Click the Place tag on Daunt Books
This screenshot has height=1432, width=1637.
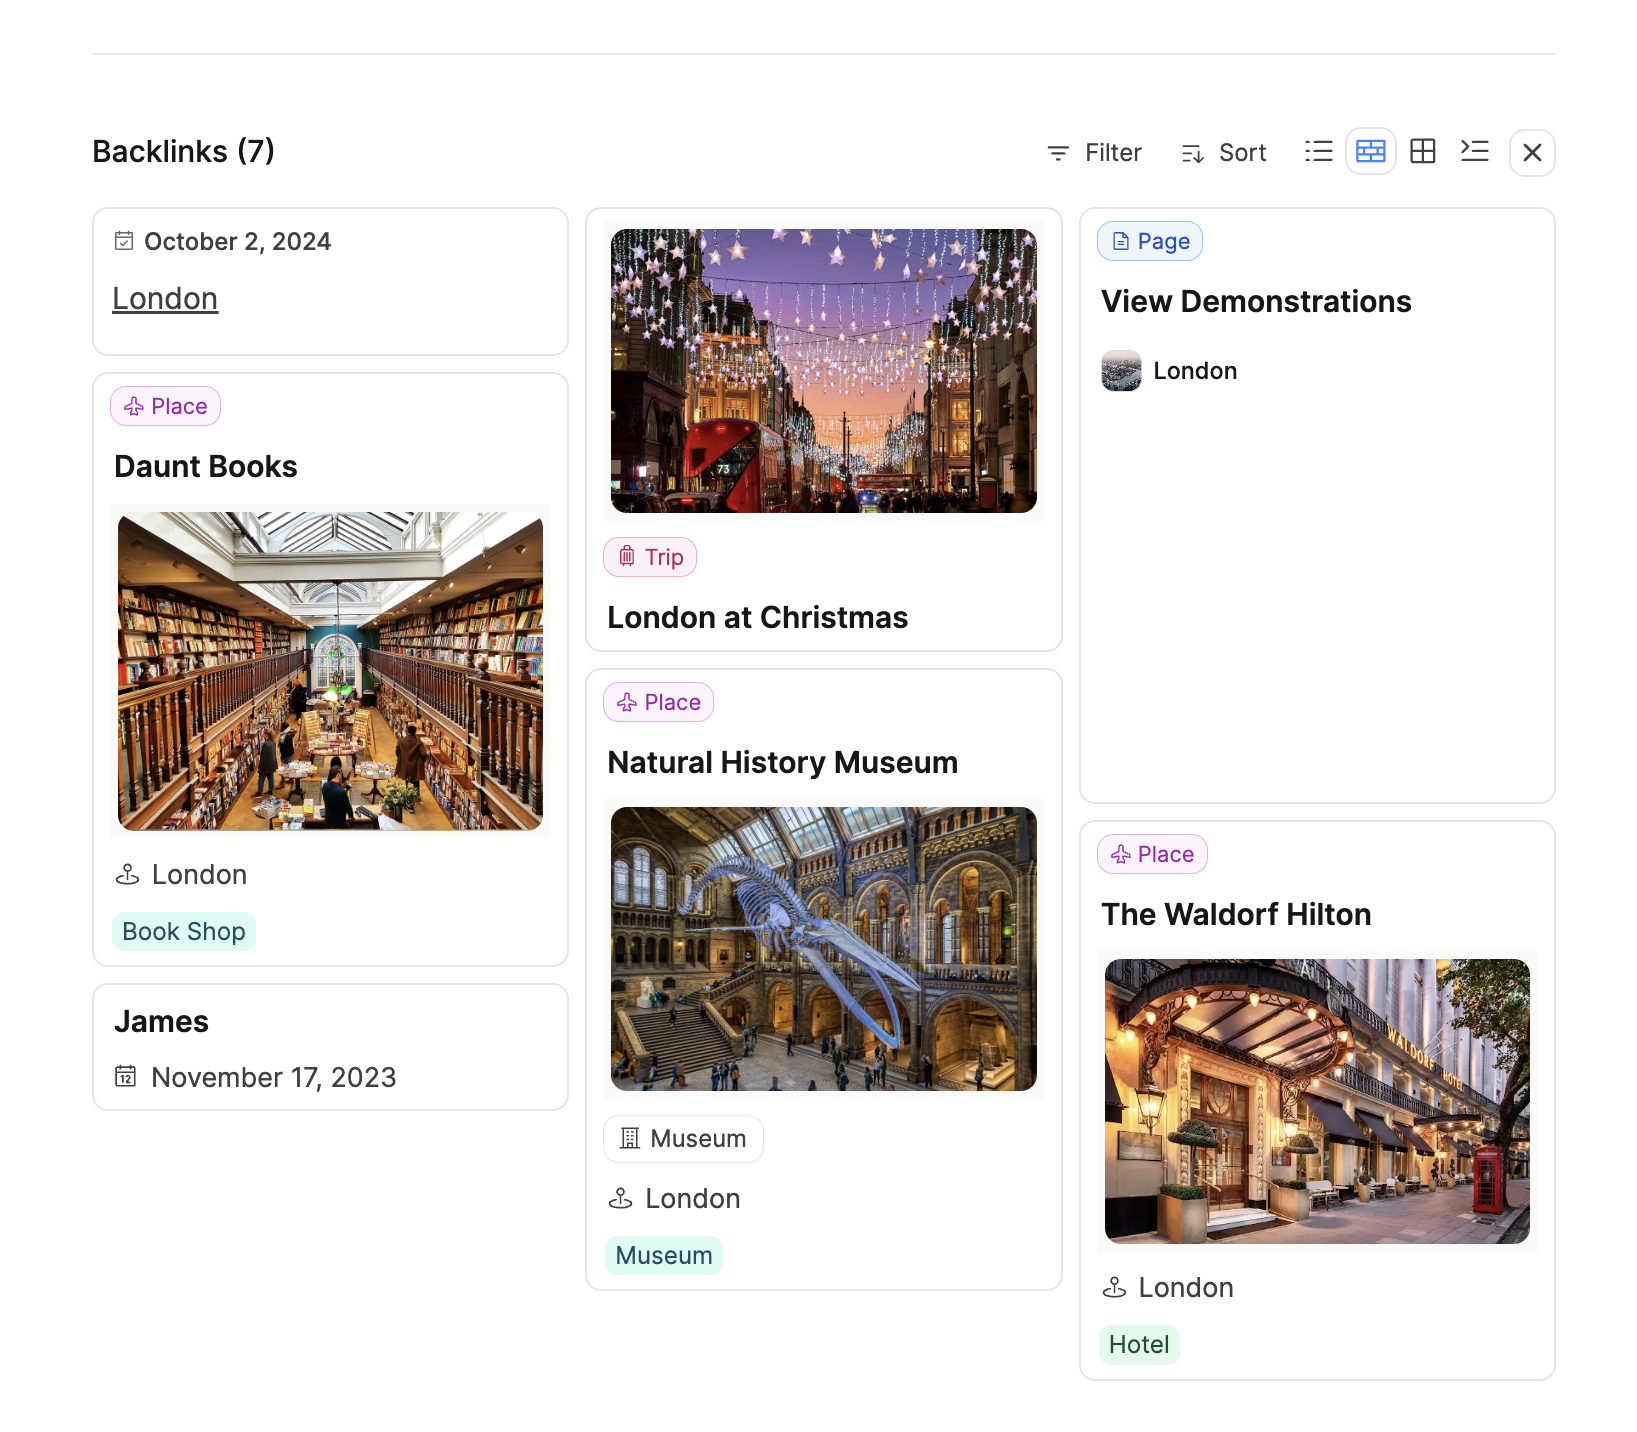click(166, 406)
